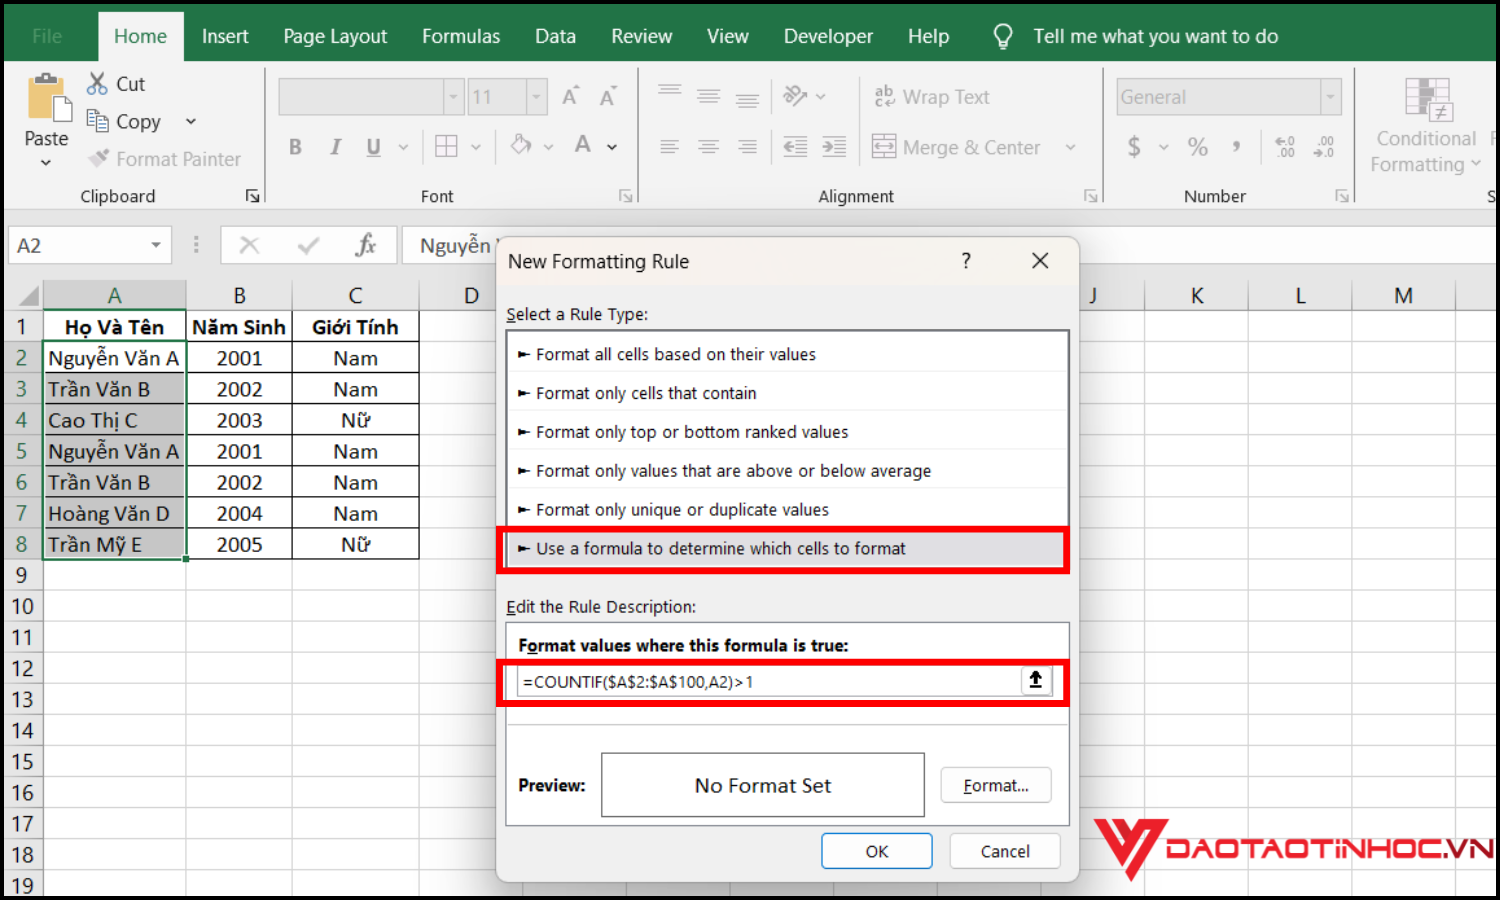Click the Merge & Center icon
Image resolution: width=1500 pixels, height=900 pixels.
tap(884, 147)
